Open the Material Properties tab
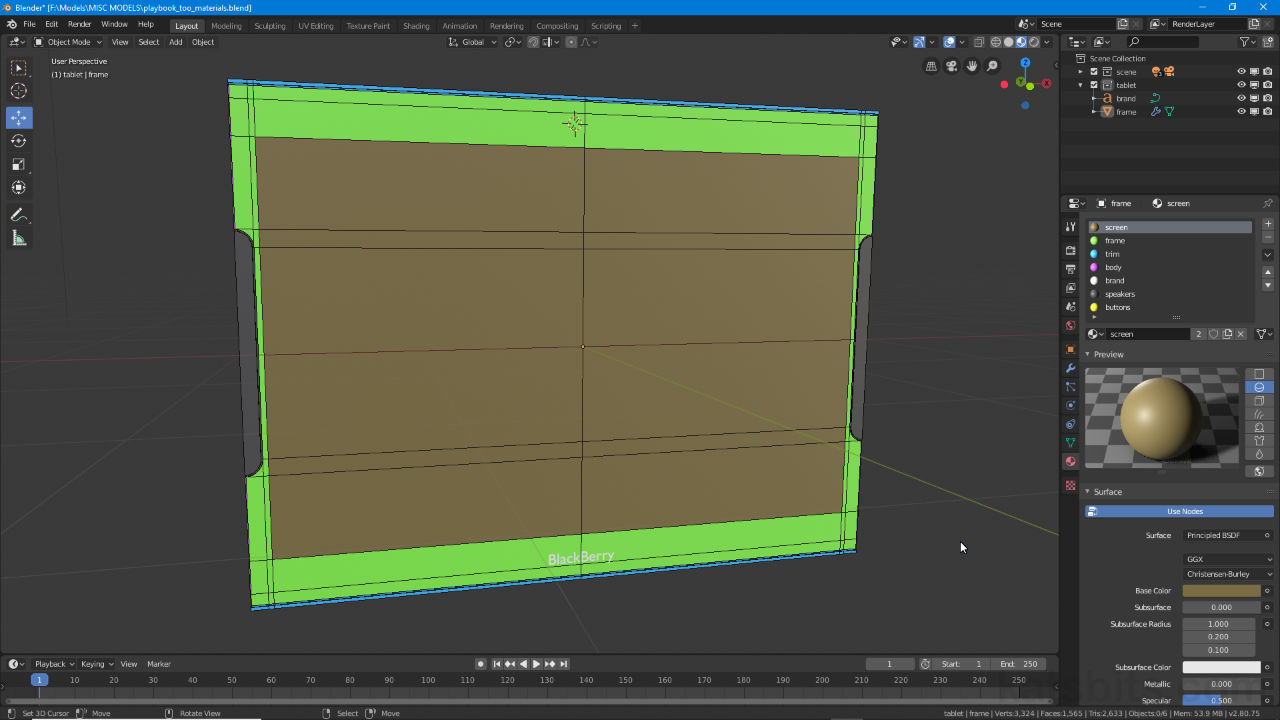Viewport: 1280px width, 720px height. (x=1070, y=461)
